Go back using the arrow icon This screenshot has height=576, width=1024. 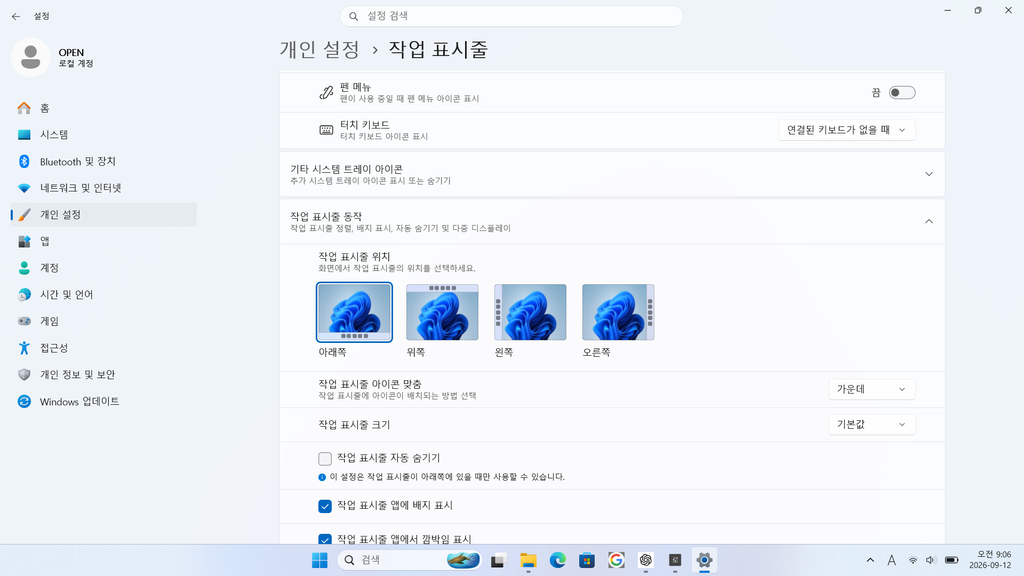tap(16, 16)
